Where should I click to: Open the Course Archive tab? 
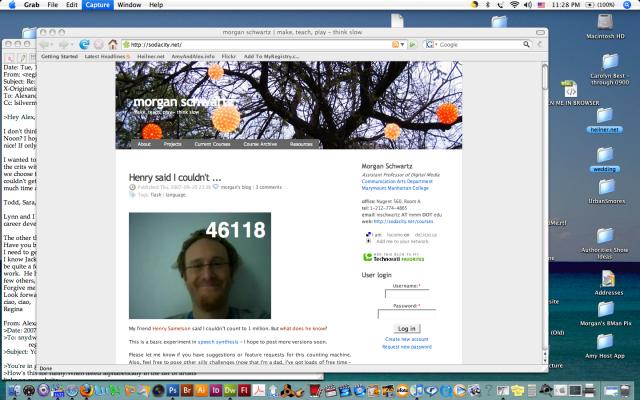tap(260, 144)
